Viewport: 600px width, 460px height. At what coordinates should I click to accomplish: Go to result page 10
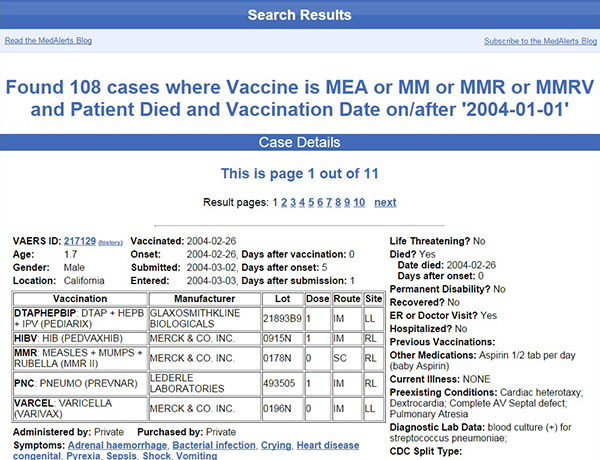pyautogui.click(x=360, y=202)
